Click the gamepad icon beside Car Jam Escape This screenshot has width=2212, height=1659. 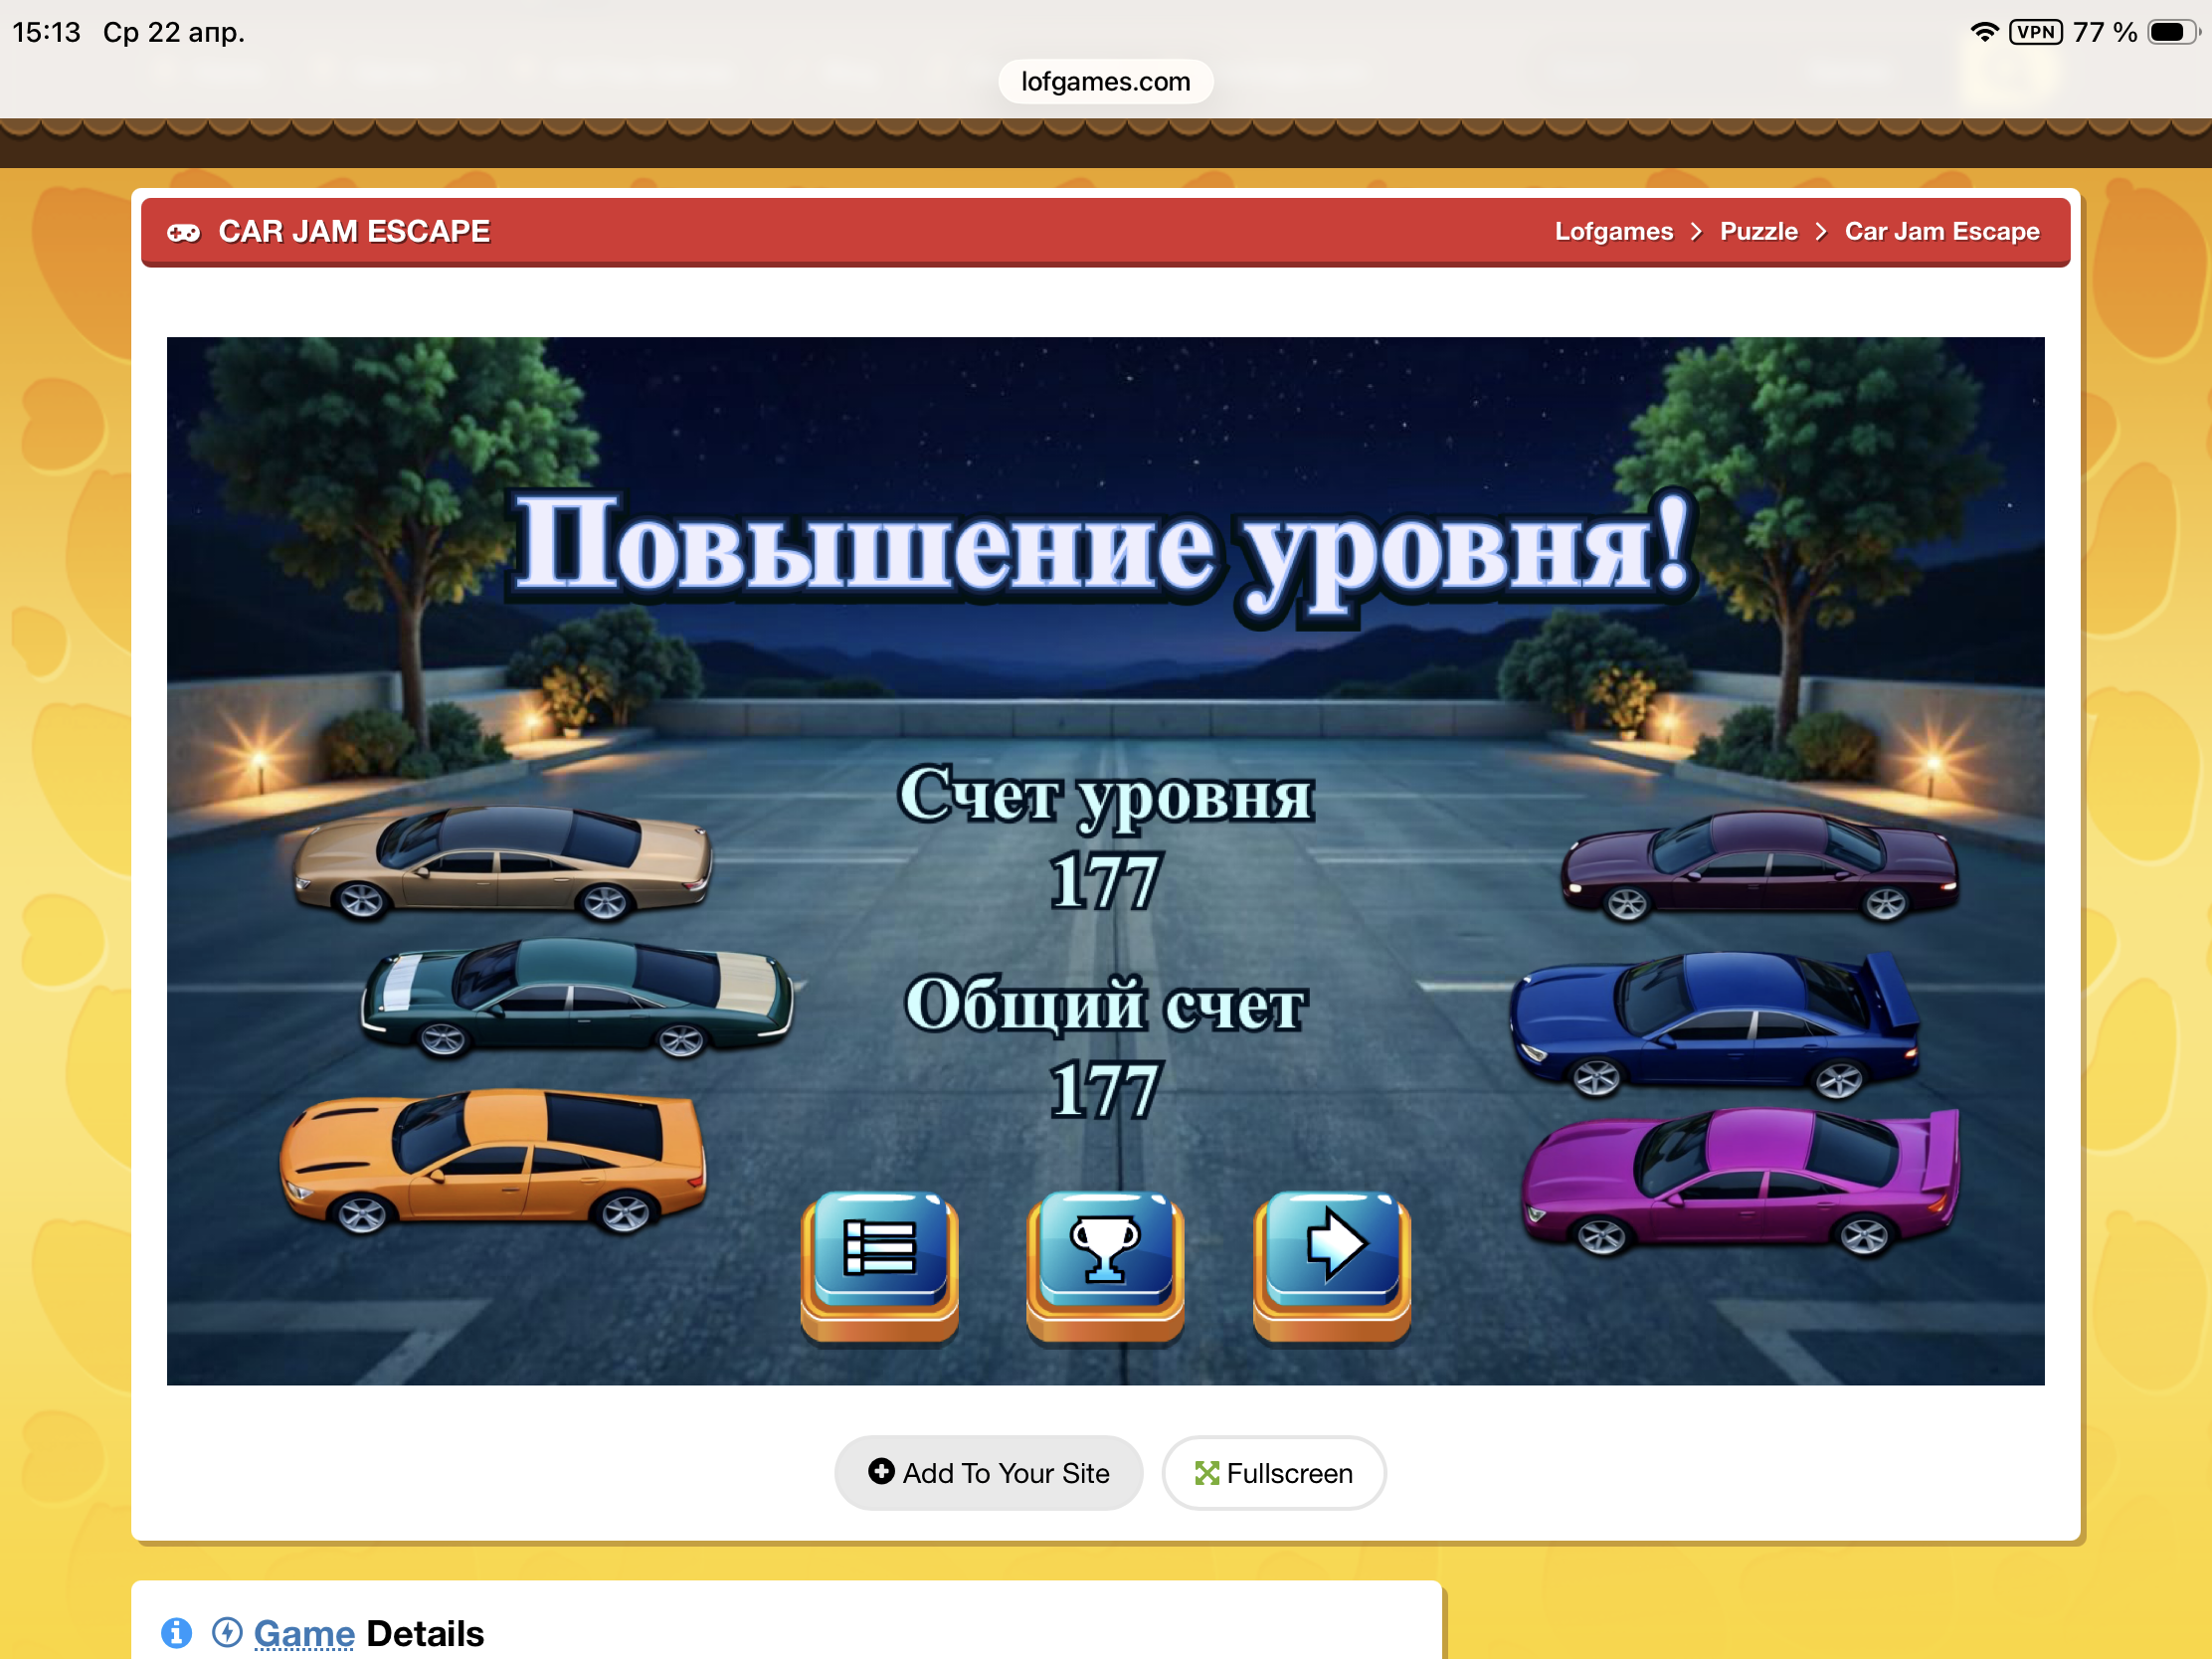pyautogui.click(x=183, y=232)
